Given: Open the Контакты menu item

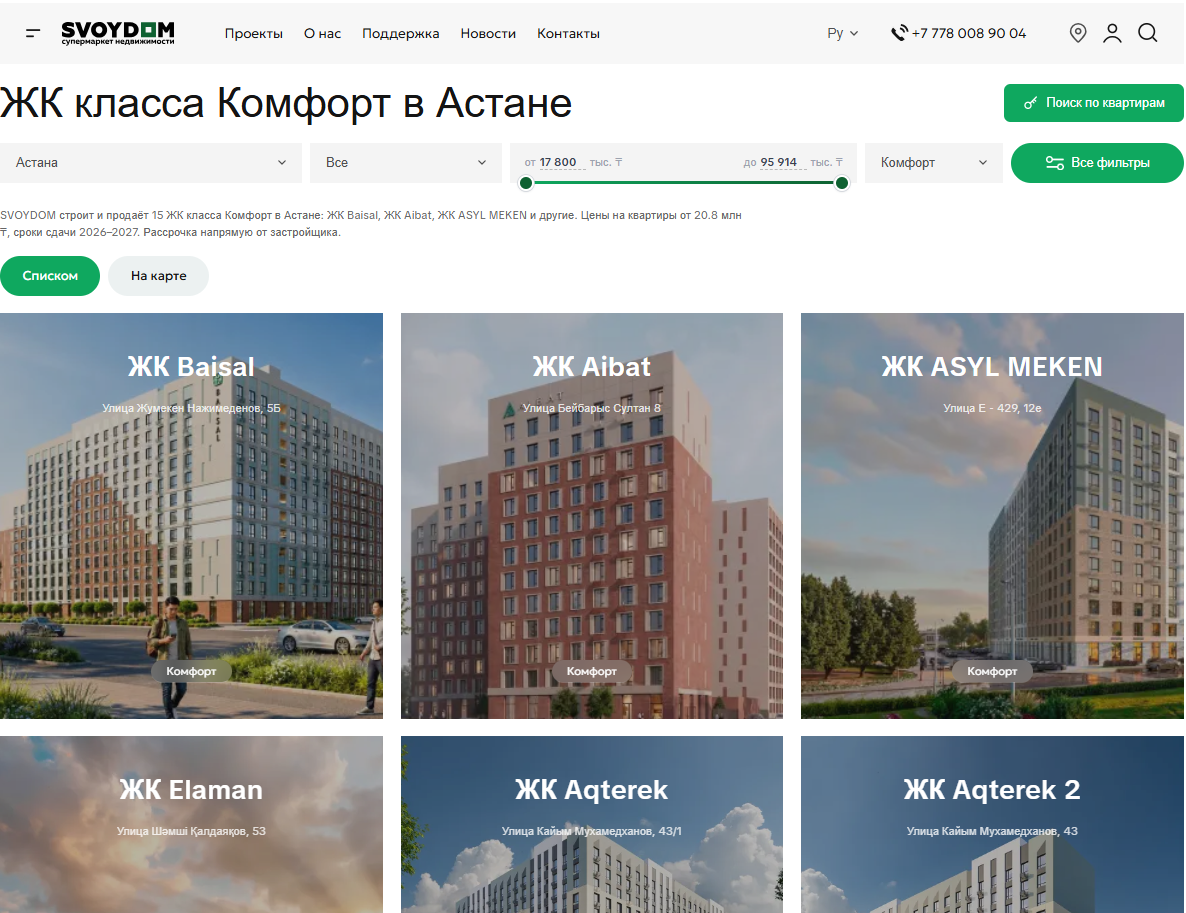Looking at the screenshot, I should 568,33.
